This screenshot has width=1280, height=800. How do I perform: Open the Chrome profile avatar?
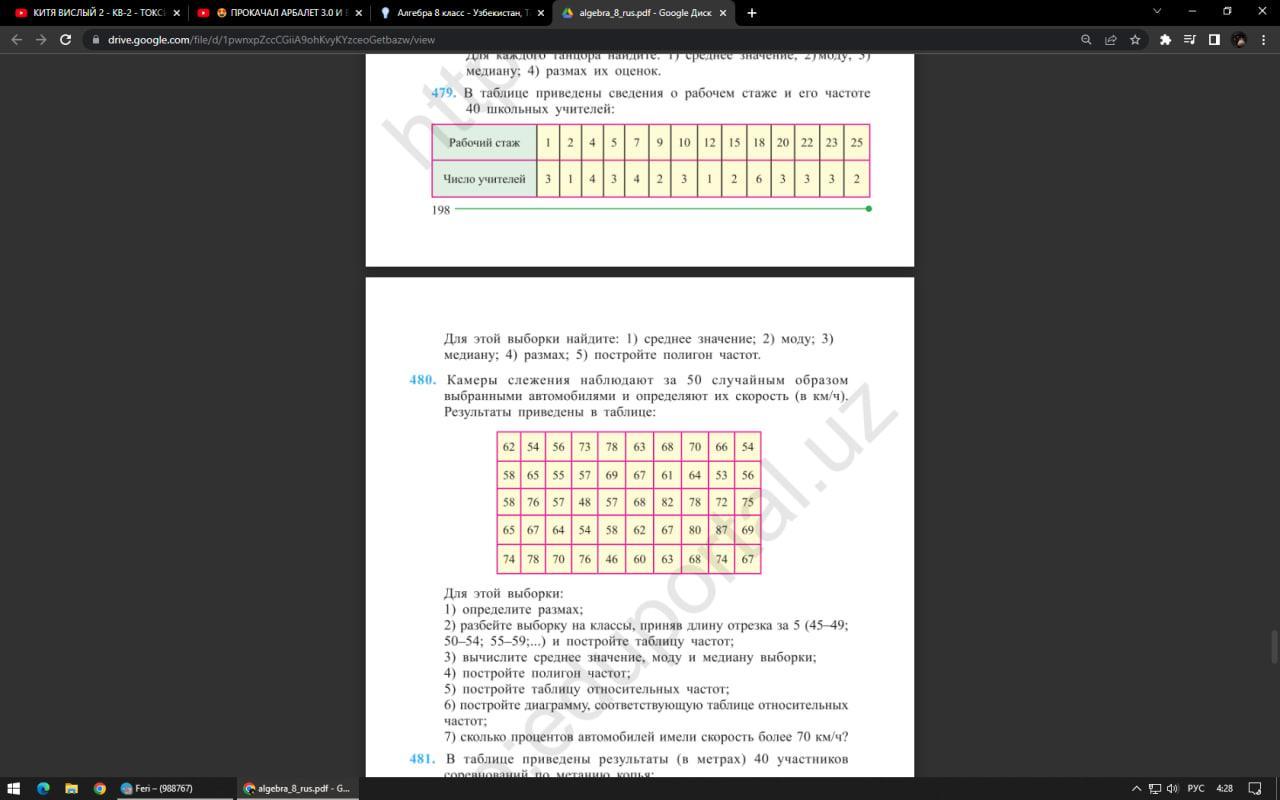click(x=1239, y=40)
